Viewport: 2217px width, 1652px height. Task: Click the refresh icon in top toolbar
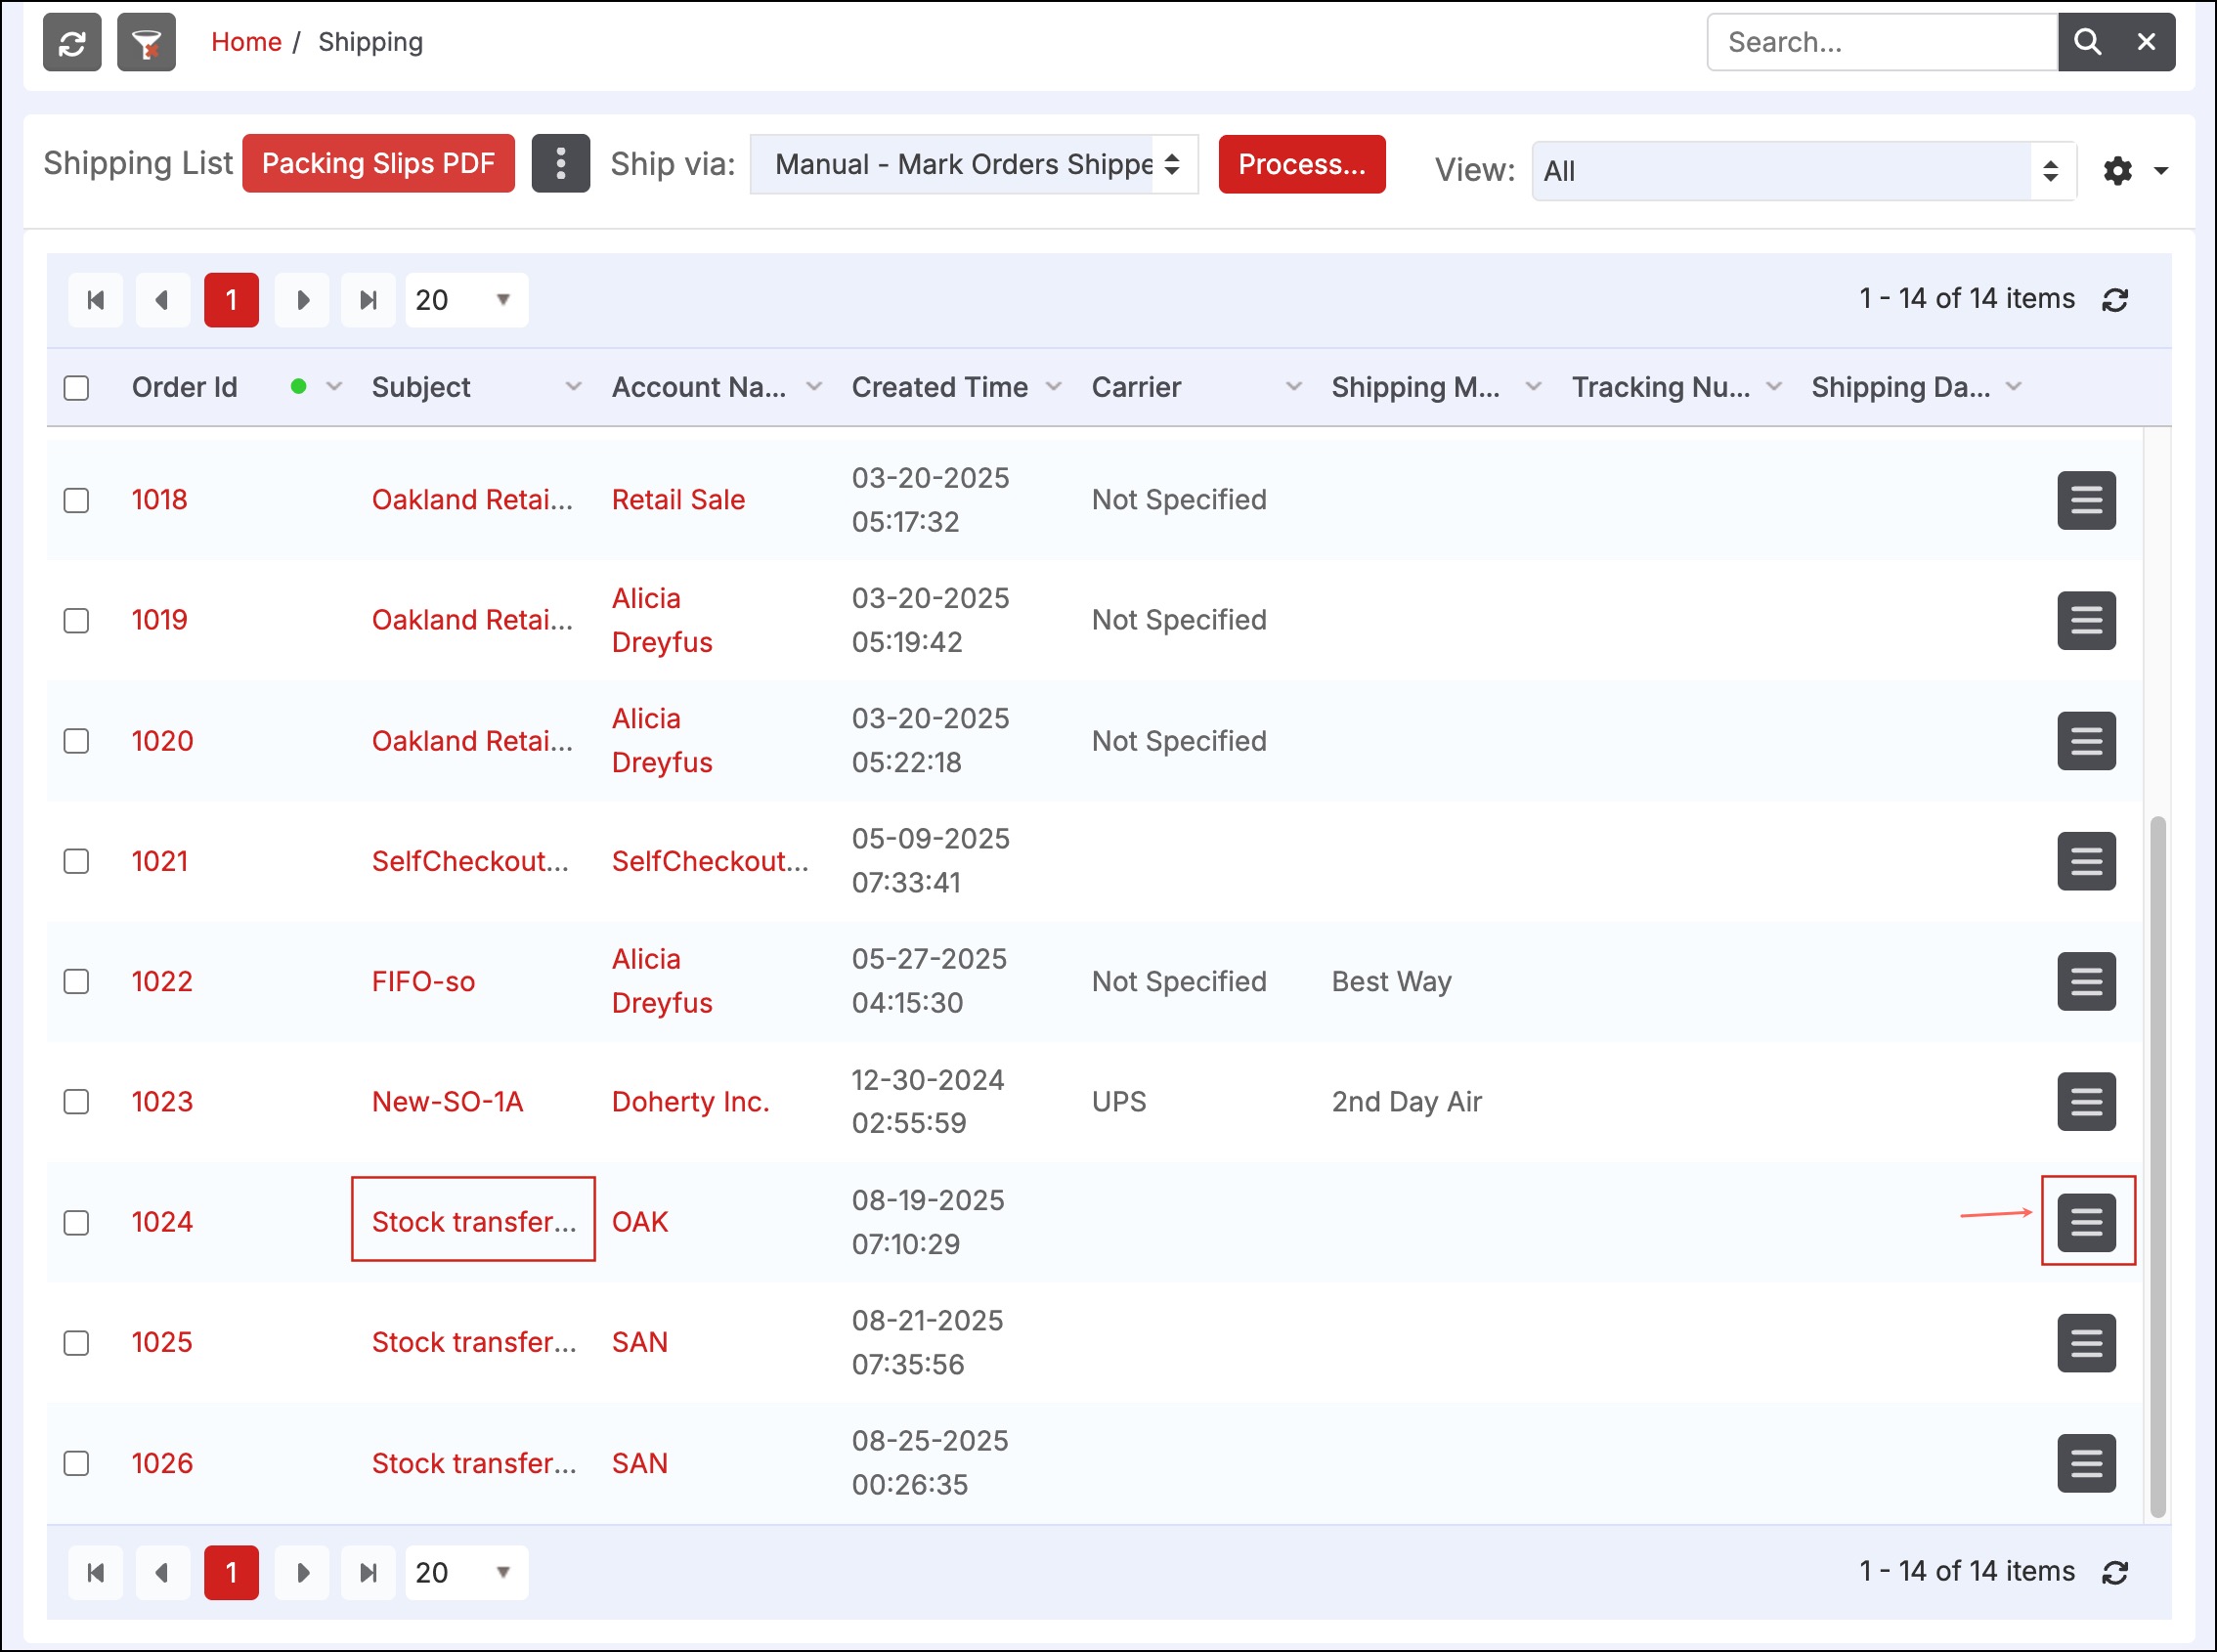tap(72, 42)
